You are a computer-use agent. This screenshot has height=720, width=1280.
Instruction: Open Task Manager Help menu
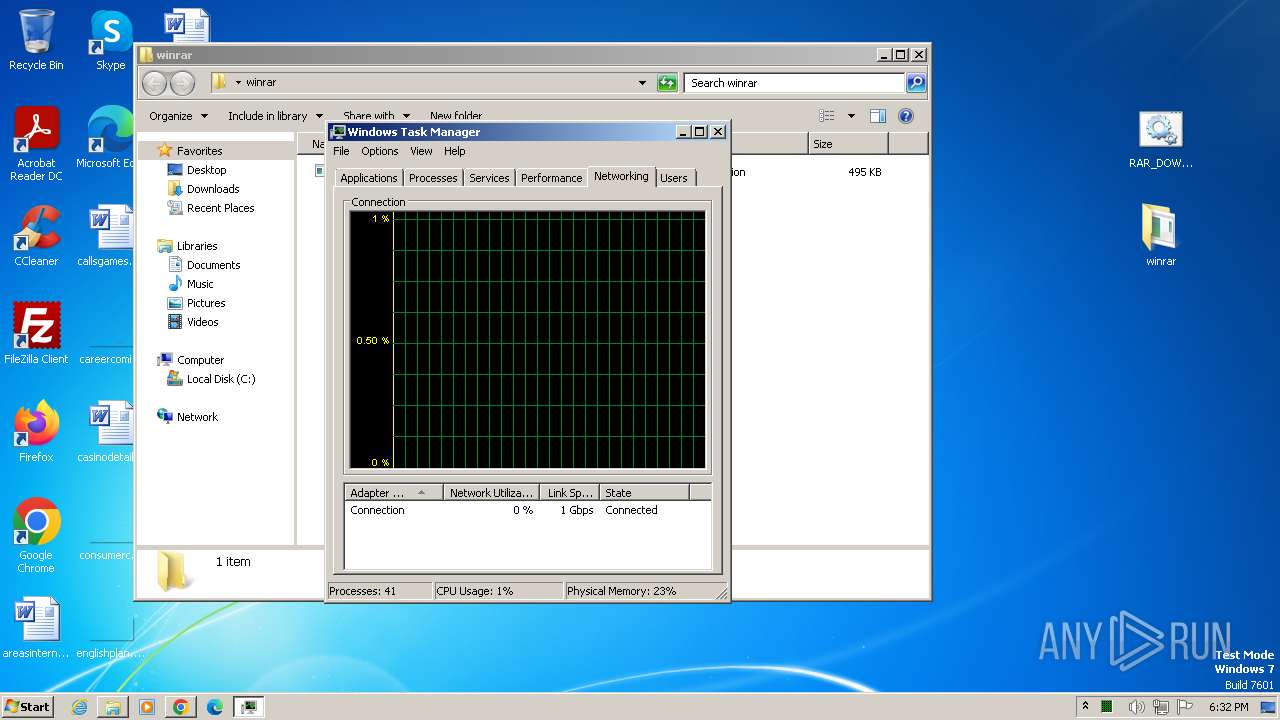[x=455, y=151]
